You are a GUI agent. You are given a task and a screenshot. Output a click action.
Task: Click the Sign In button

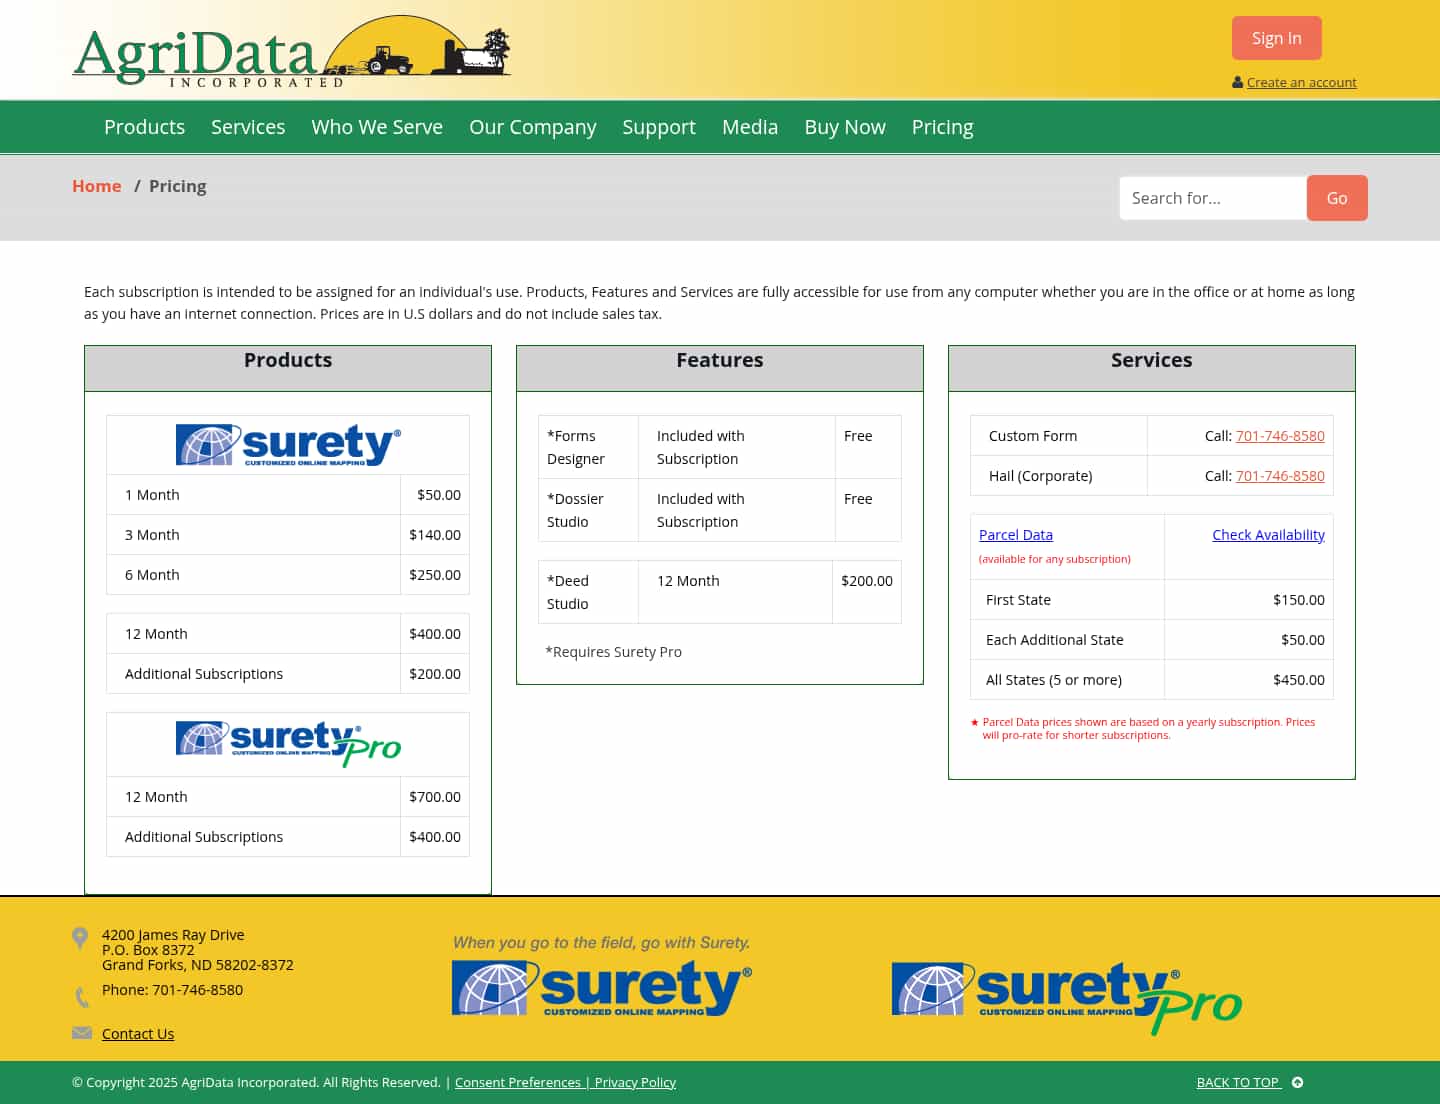click(1277, 37)
